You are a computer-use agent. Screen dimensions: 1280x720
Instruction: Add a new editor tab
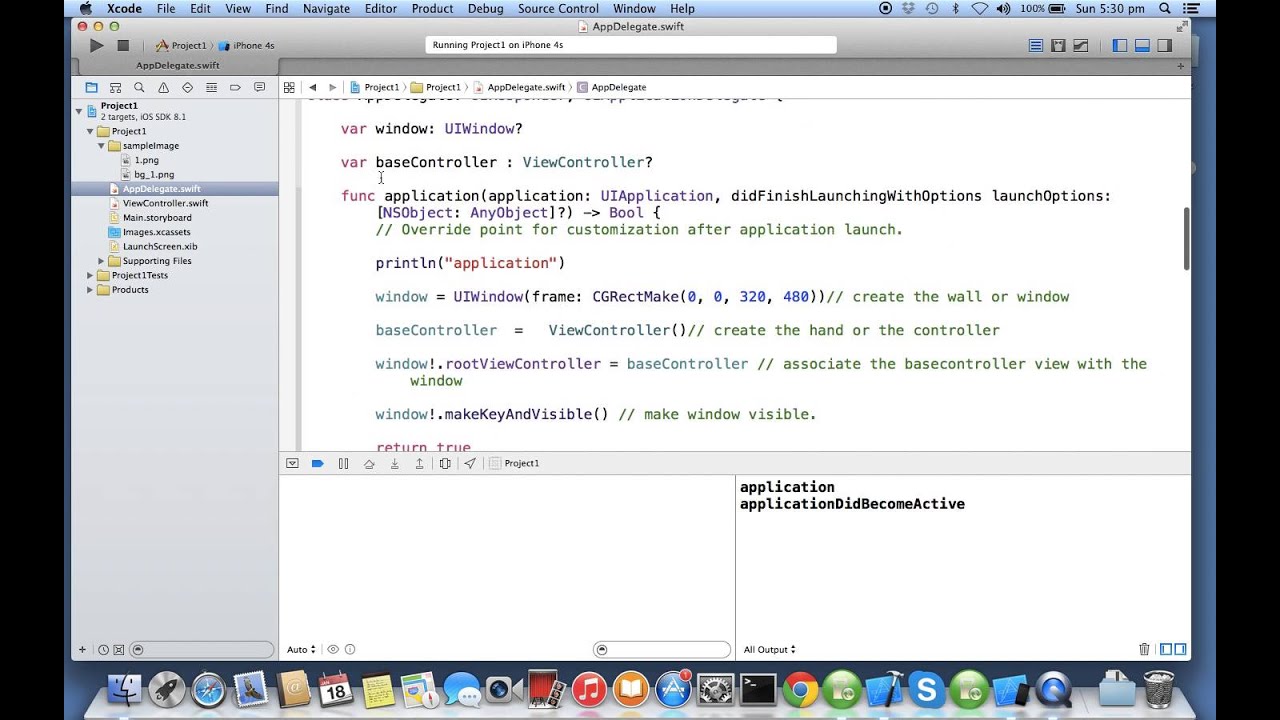[1181, 65]
